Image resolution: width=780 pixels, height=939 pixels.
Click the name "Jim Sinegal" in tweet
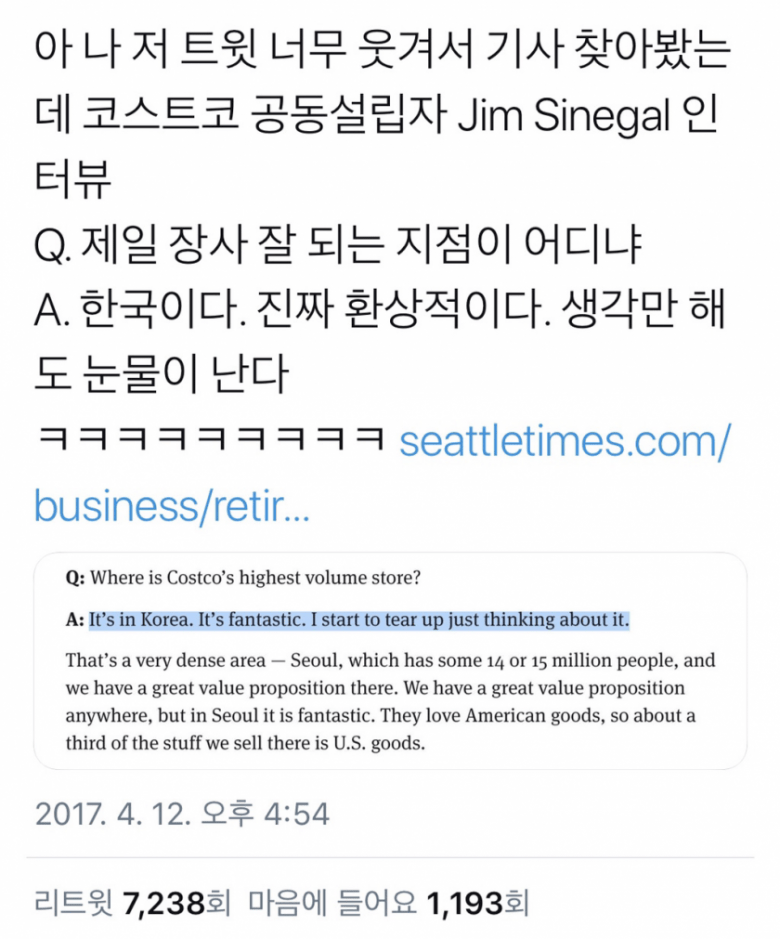point(564,114)
